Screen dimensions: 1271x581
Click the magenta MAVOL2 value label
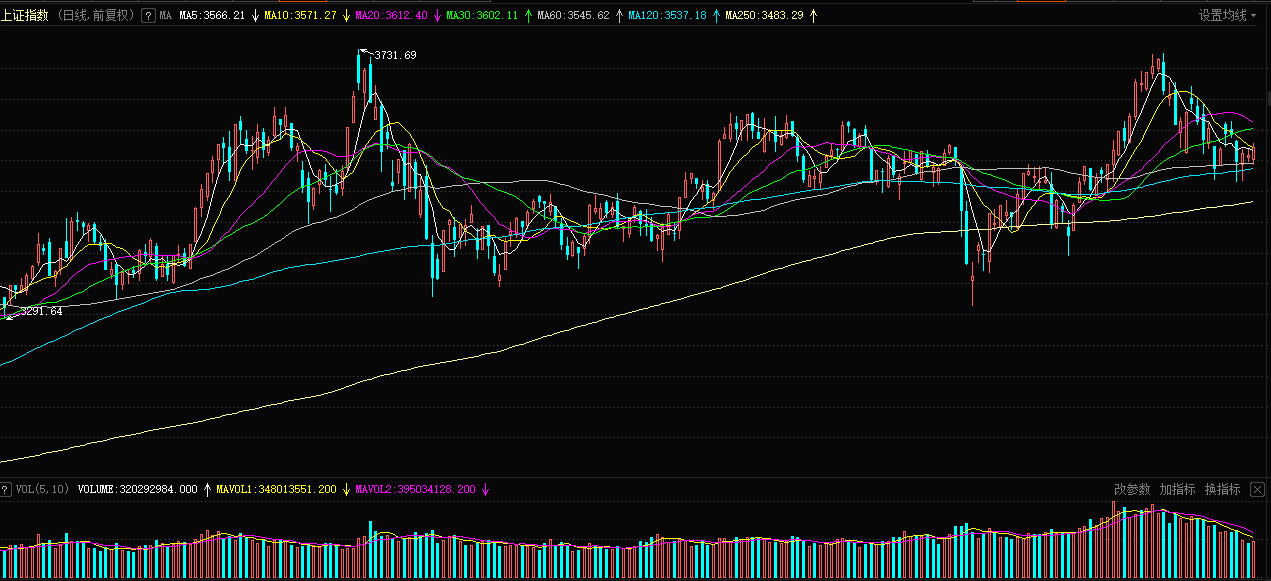click(x=415, y=490)
